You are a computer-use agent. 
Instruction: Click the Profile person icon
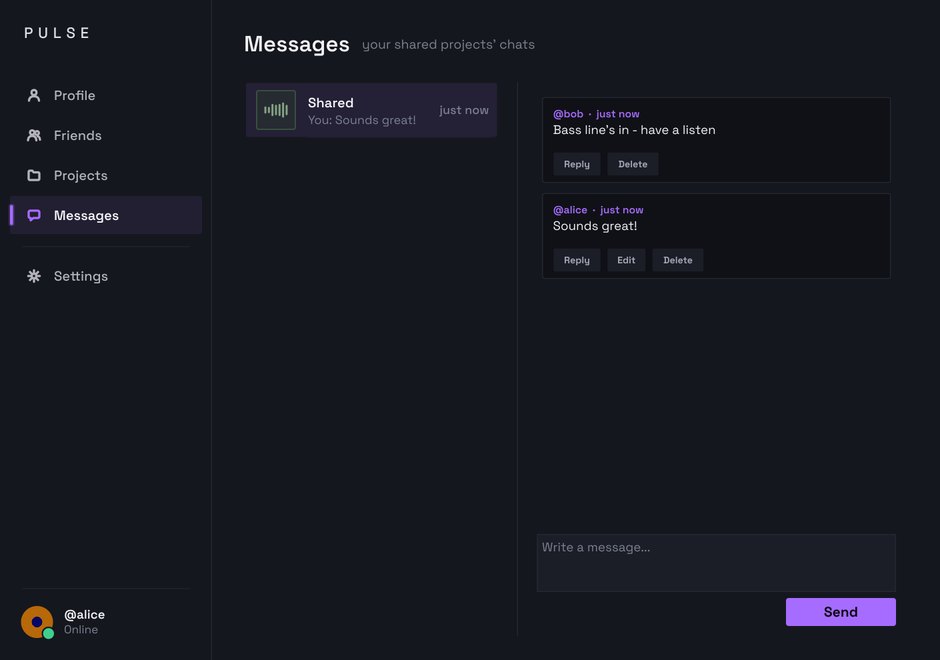tap(34, 95)
